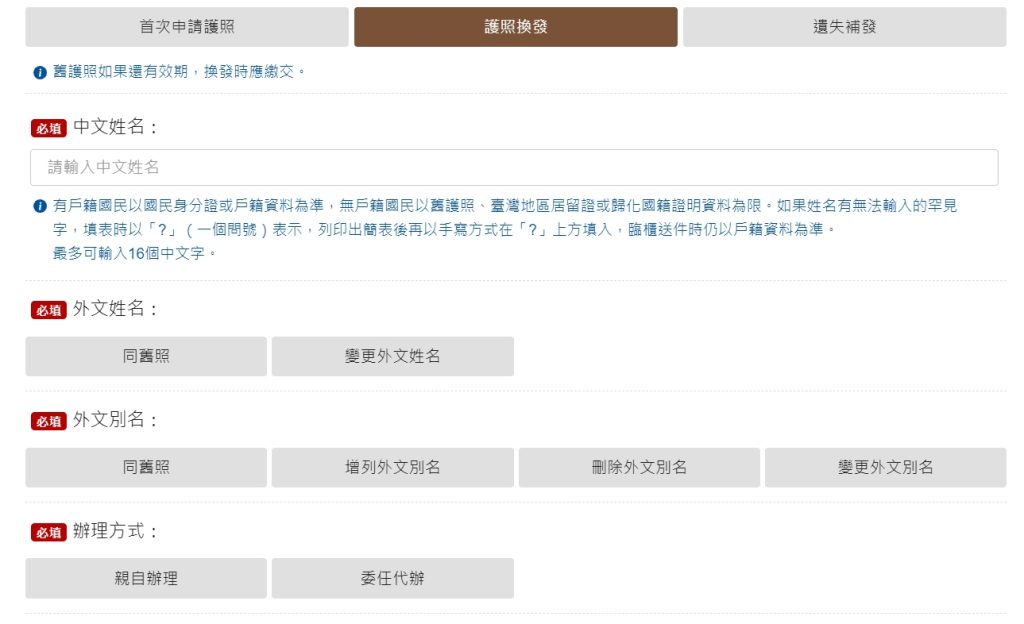Switch to the 首次申請護照 tab
Screen dimensions: 1024x624
pyautogui.click(x=187, y=27)
